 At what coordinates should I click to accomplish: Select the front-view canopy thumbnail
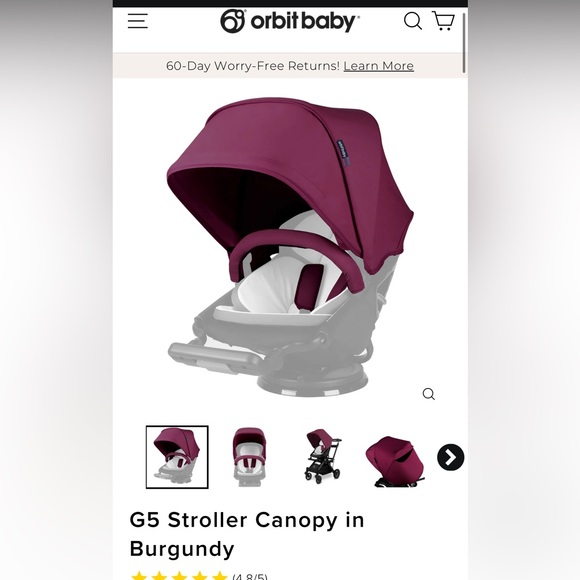[249, 457]
